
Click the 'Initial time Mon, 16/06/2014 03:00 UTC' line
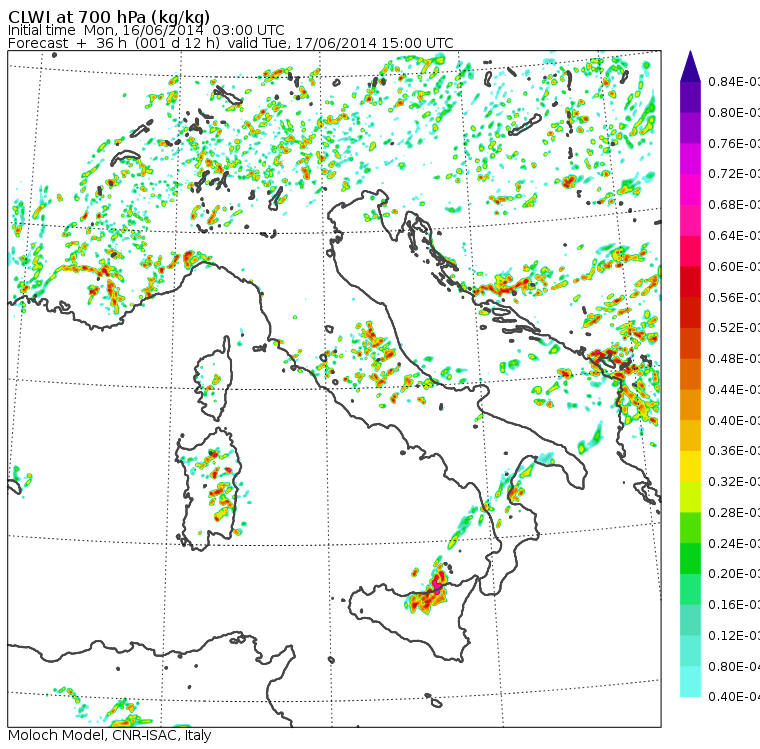click(146, 30)
